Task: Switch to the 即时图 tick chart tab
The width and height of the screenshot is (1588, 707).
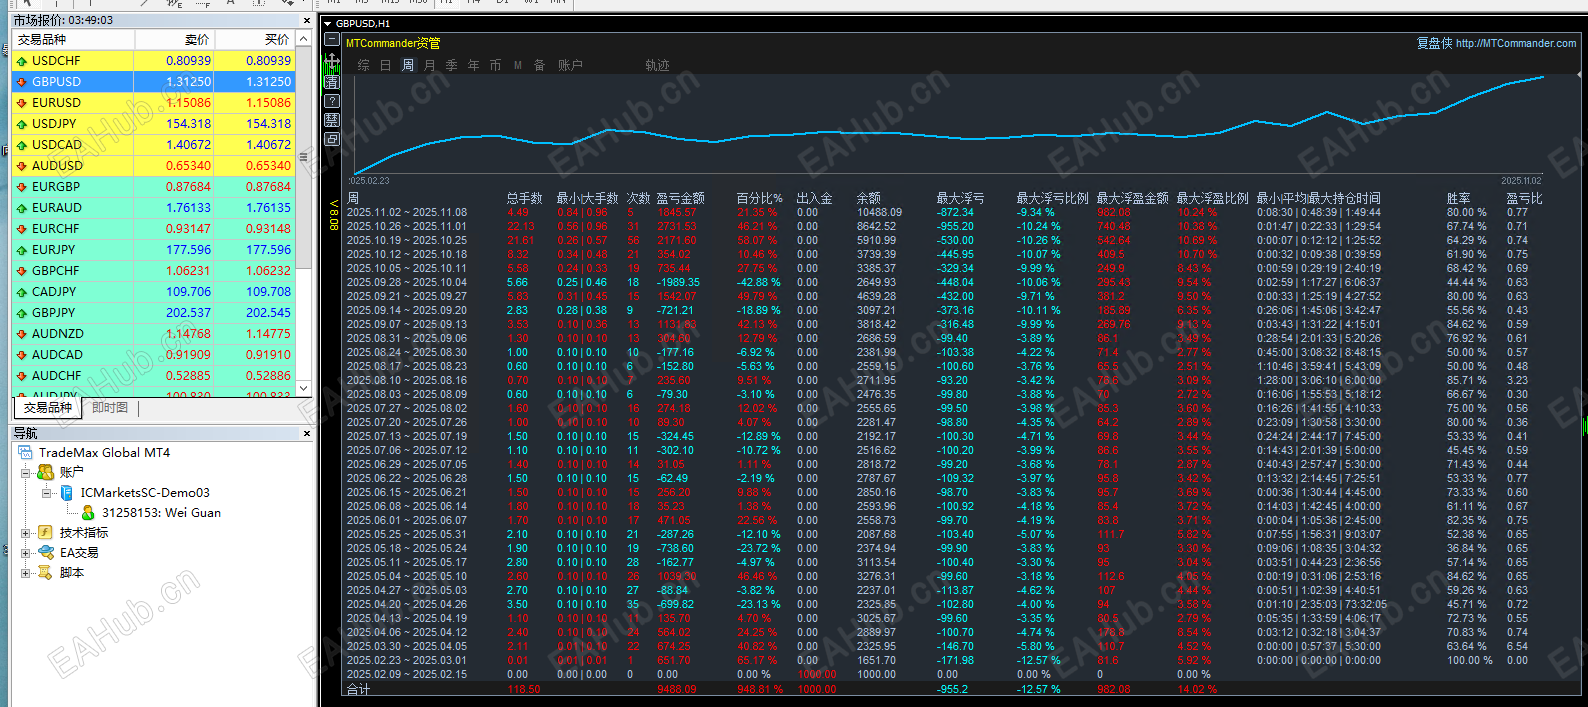Action: click(x=110, y=408)
